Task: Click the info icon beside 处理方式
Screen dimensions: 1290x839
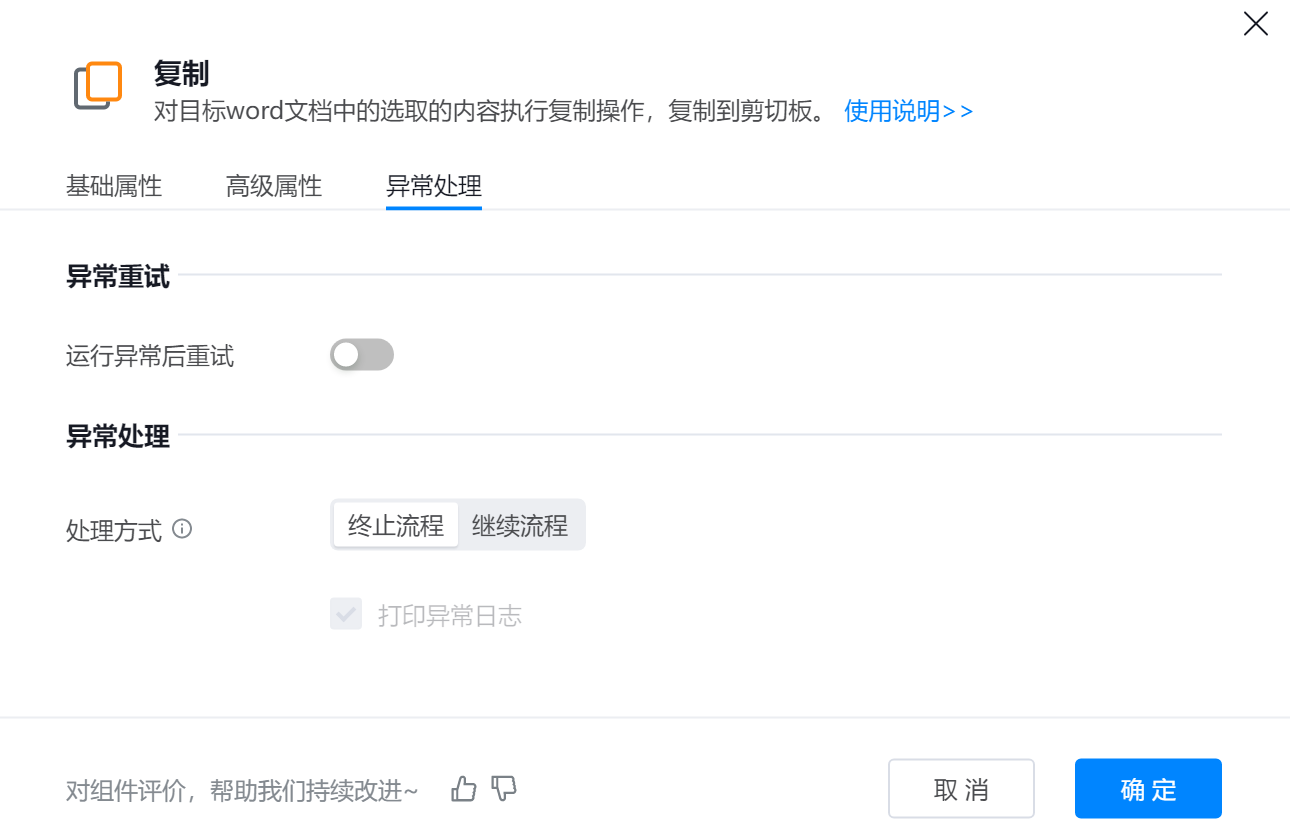Action: tap(182, 529)
